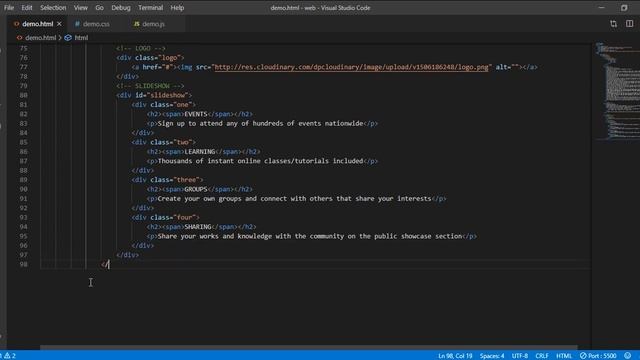Click 'Share your works and knowledge' text
This screenshot has width=640, height=360.
[x=310, y=236]
